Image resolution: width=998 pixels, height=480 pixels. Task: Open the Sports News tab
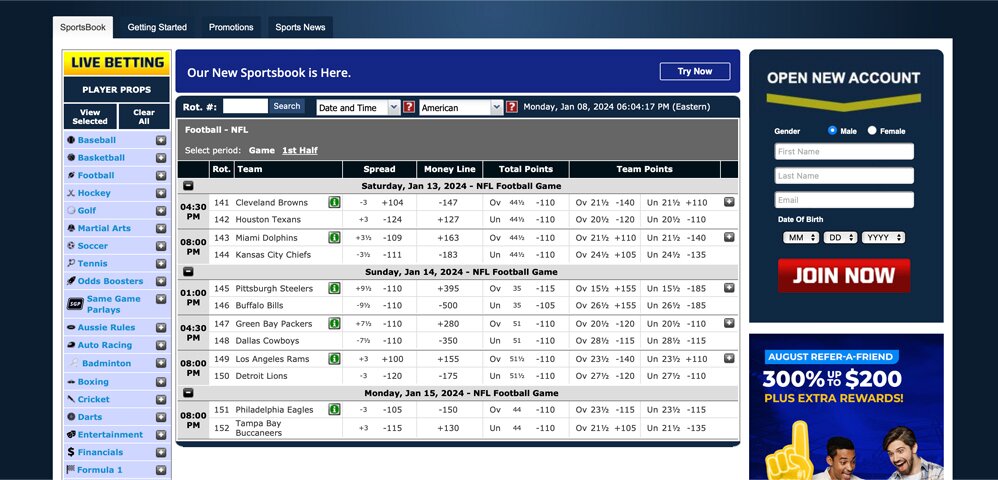(x=300, y=27)
